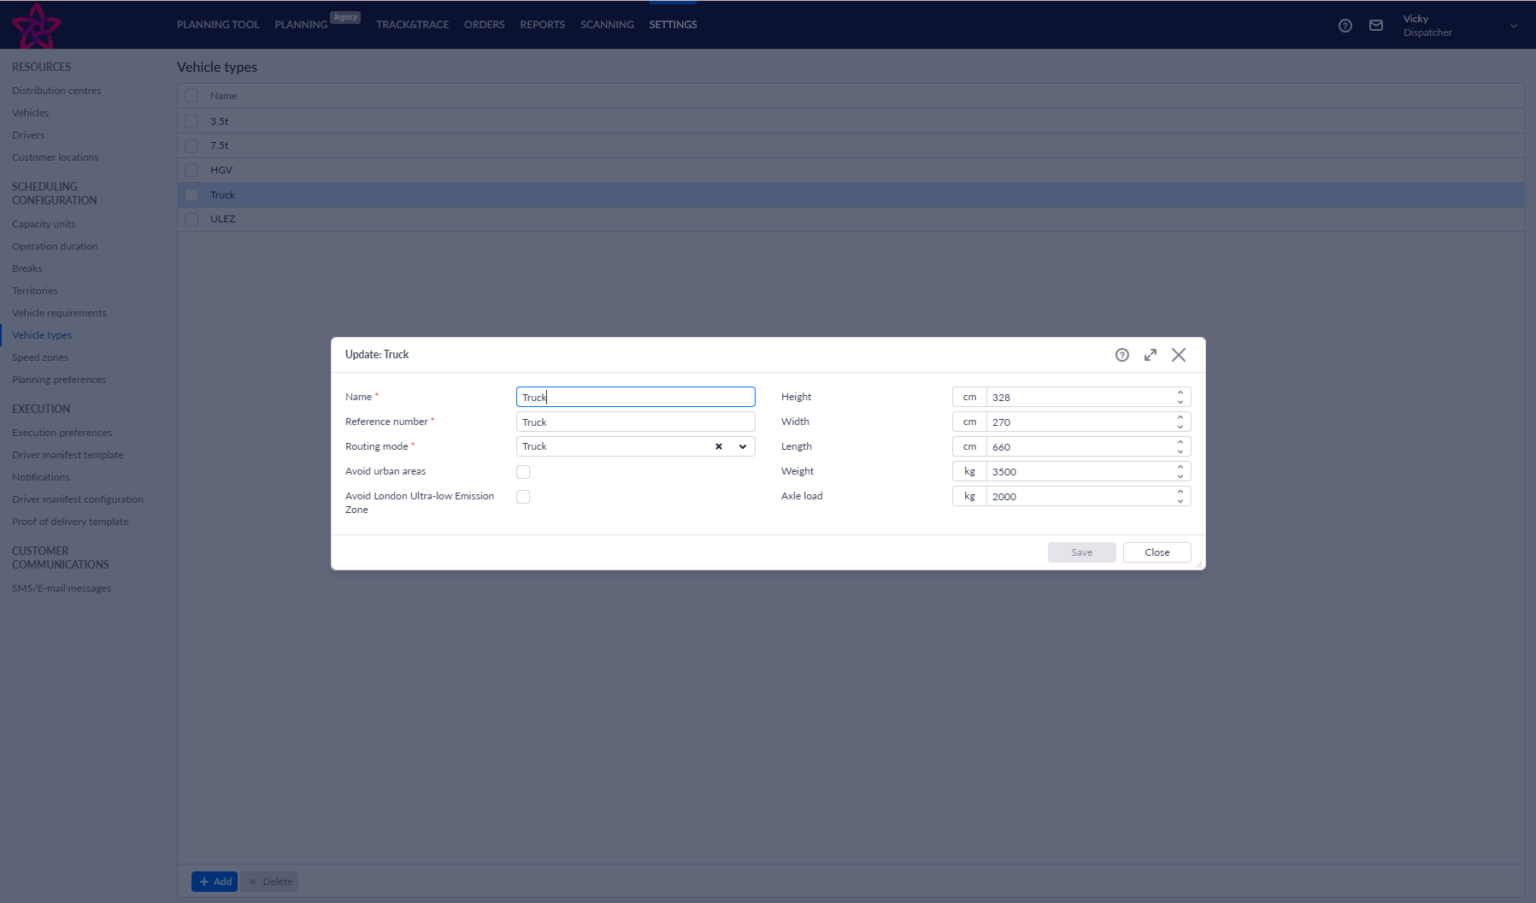Clear the Routing mode selection with the X icon
Viewport: 1536px width, 903px height.
click(718, 446)
